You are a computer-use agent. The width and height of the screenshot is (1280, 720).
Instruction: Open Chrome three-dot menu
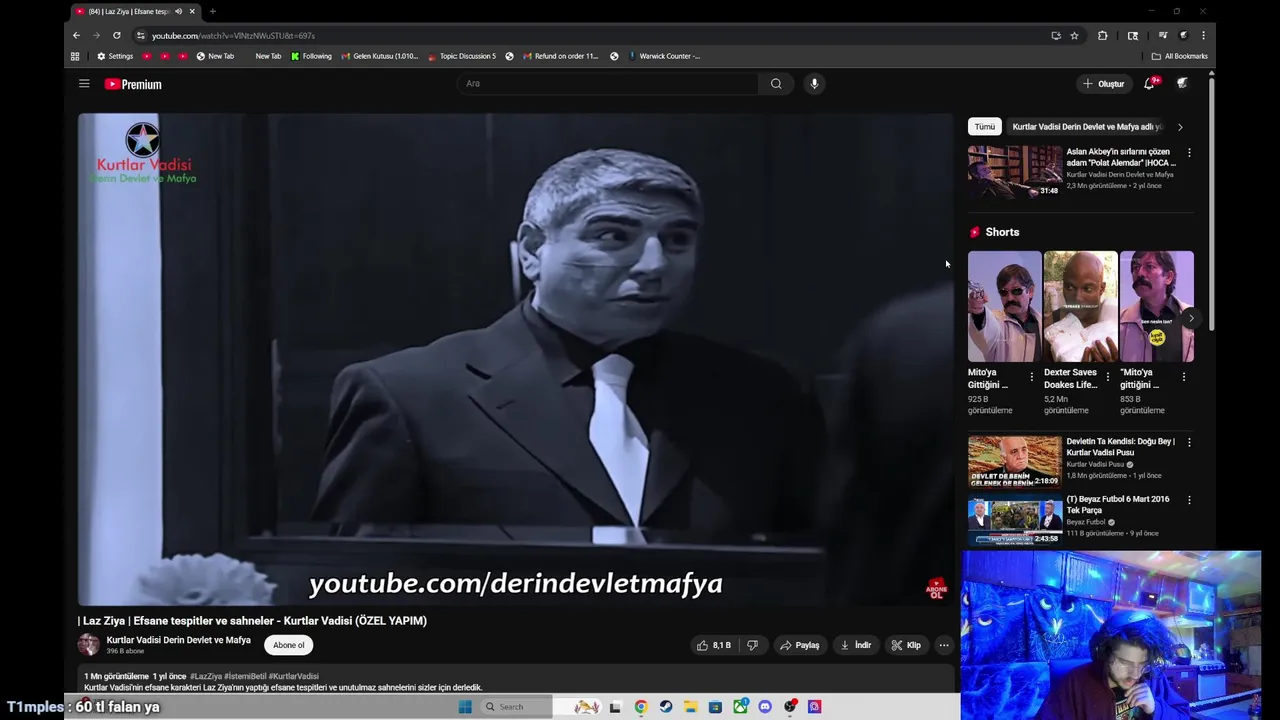(x=1203, y=35)
